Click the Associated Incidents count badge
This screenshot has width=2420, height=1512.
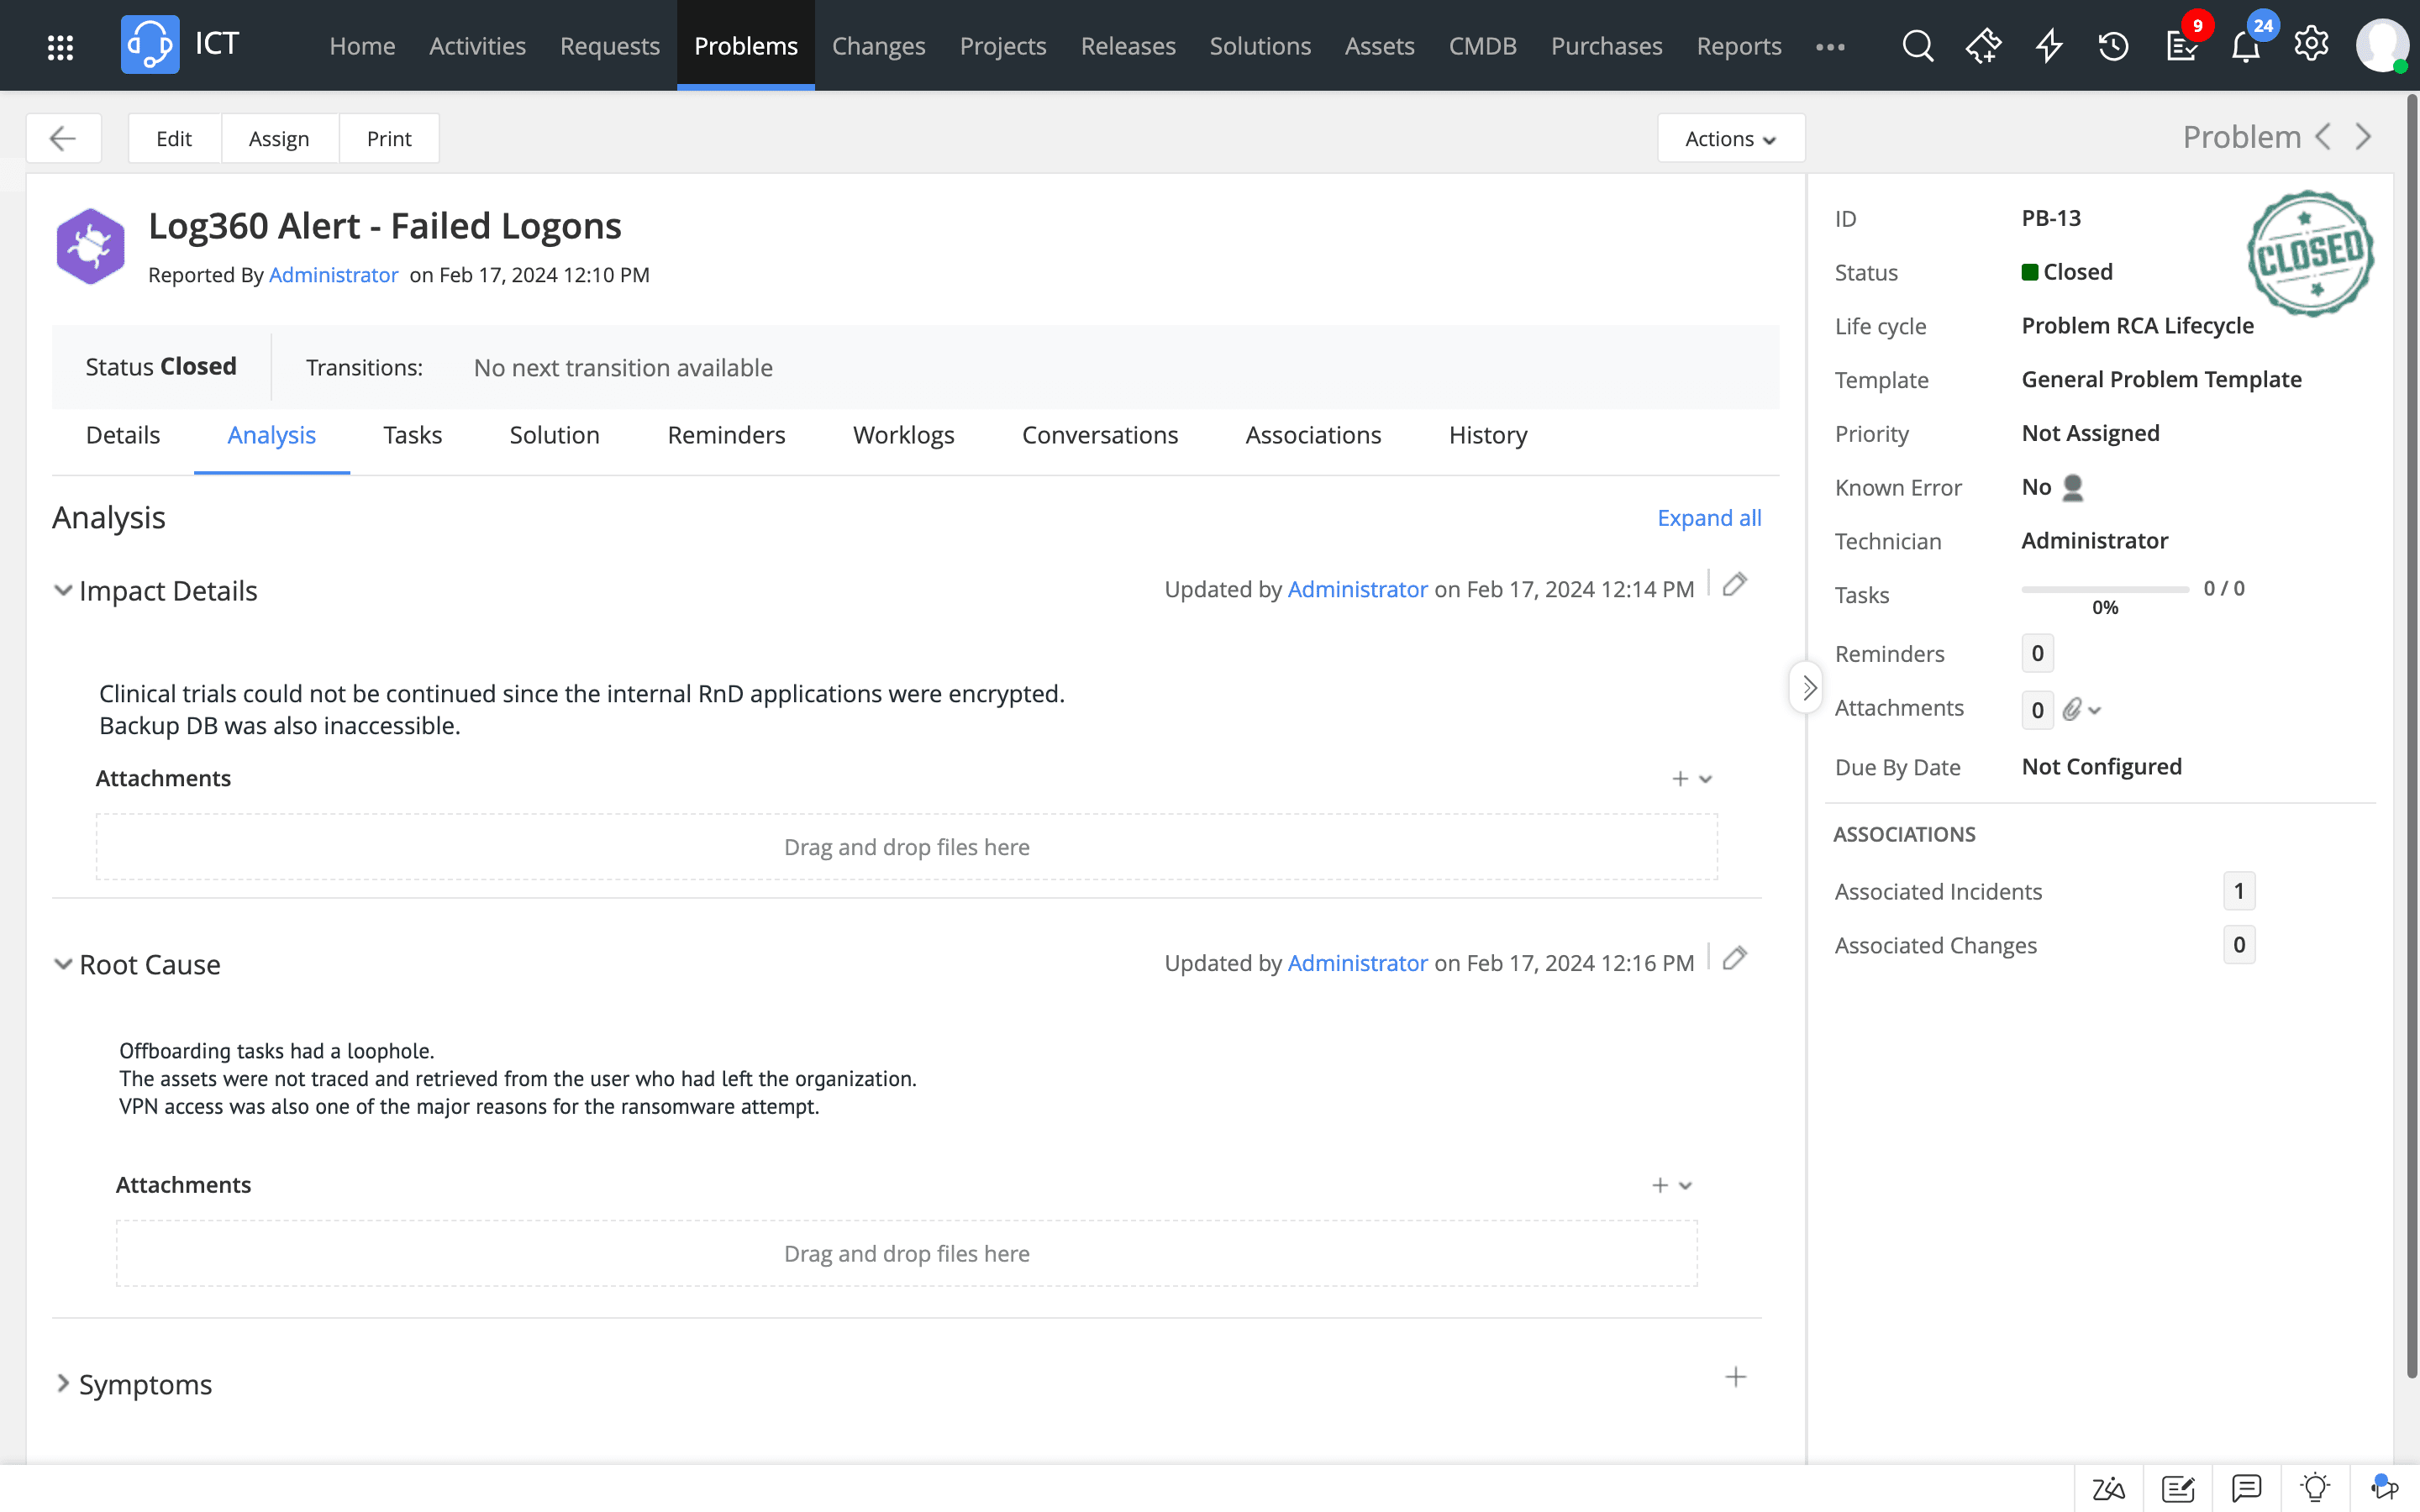pos(2238,891)
